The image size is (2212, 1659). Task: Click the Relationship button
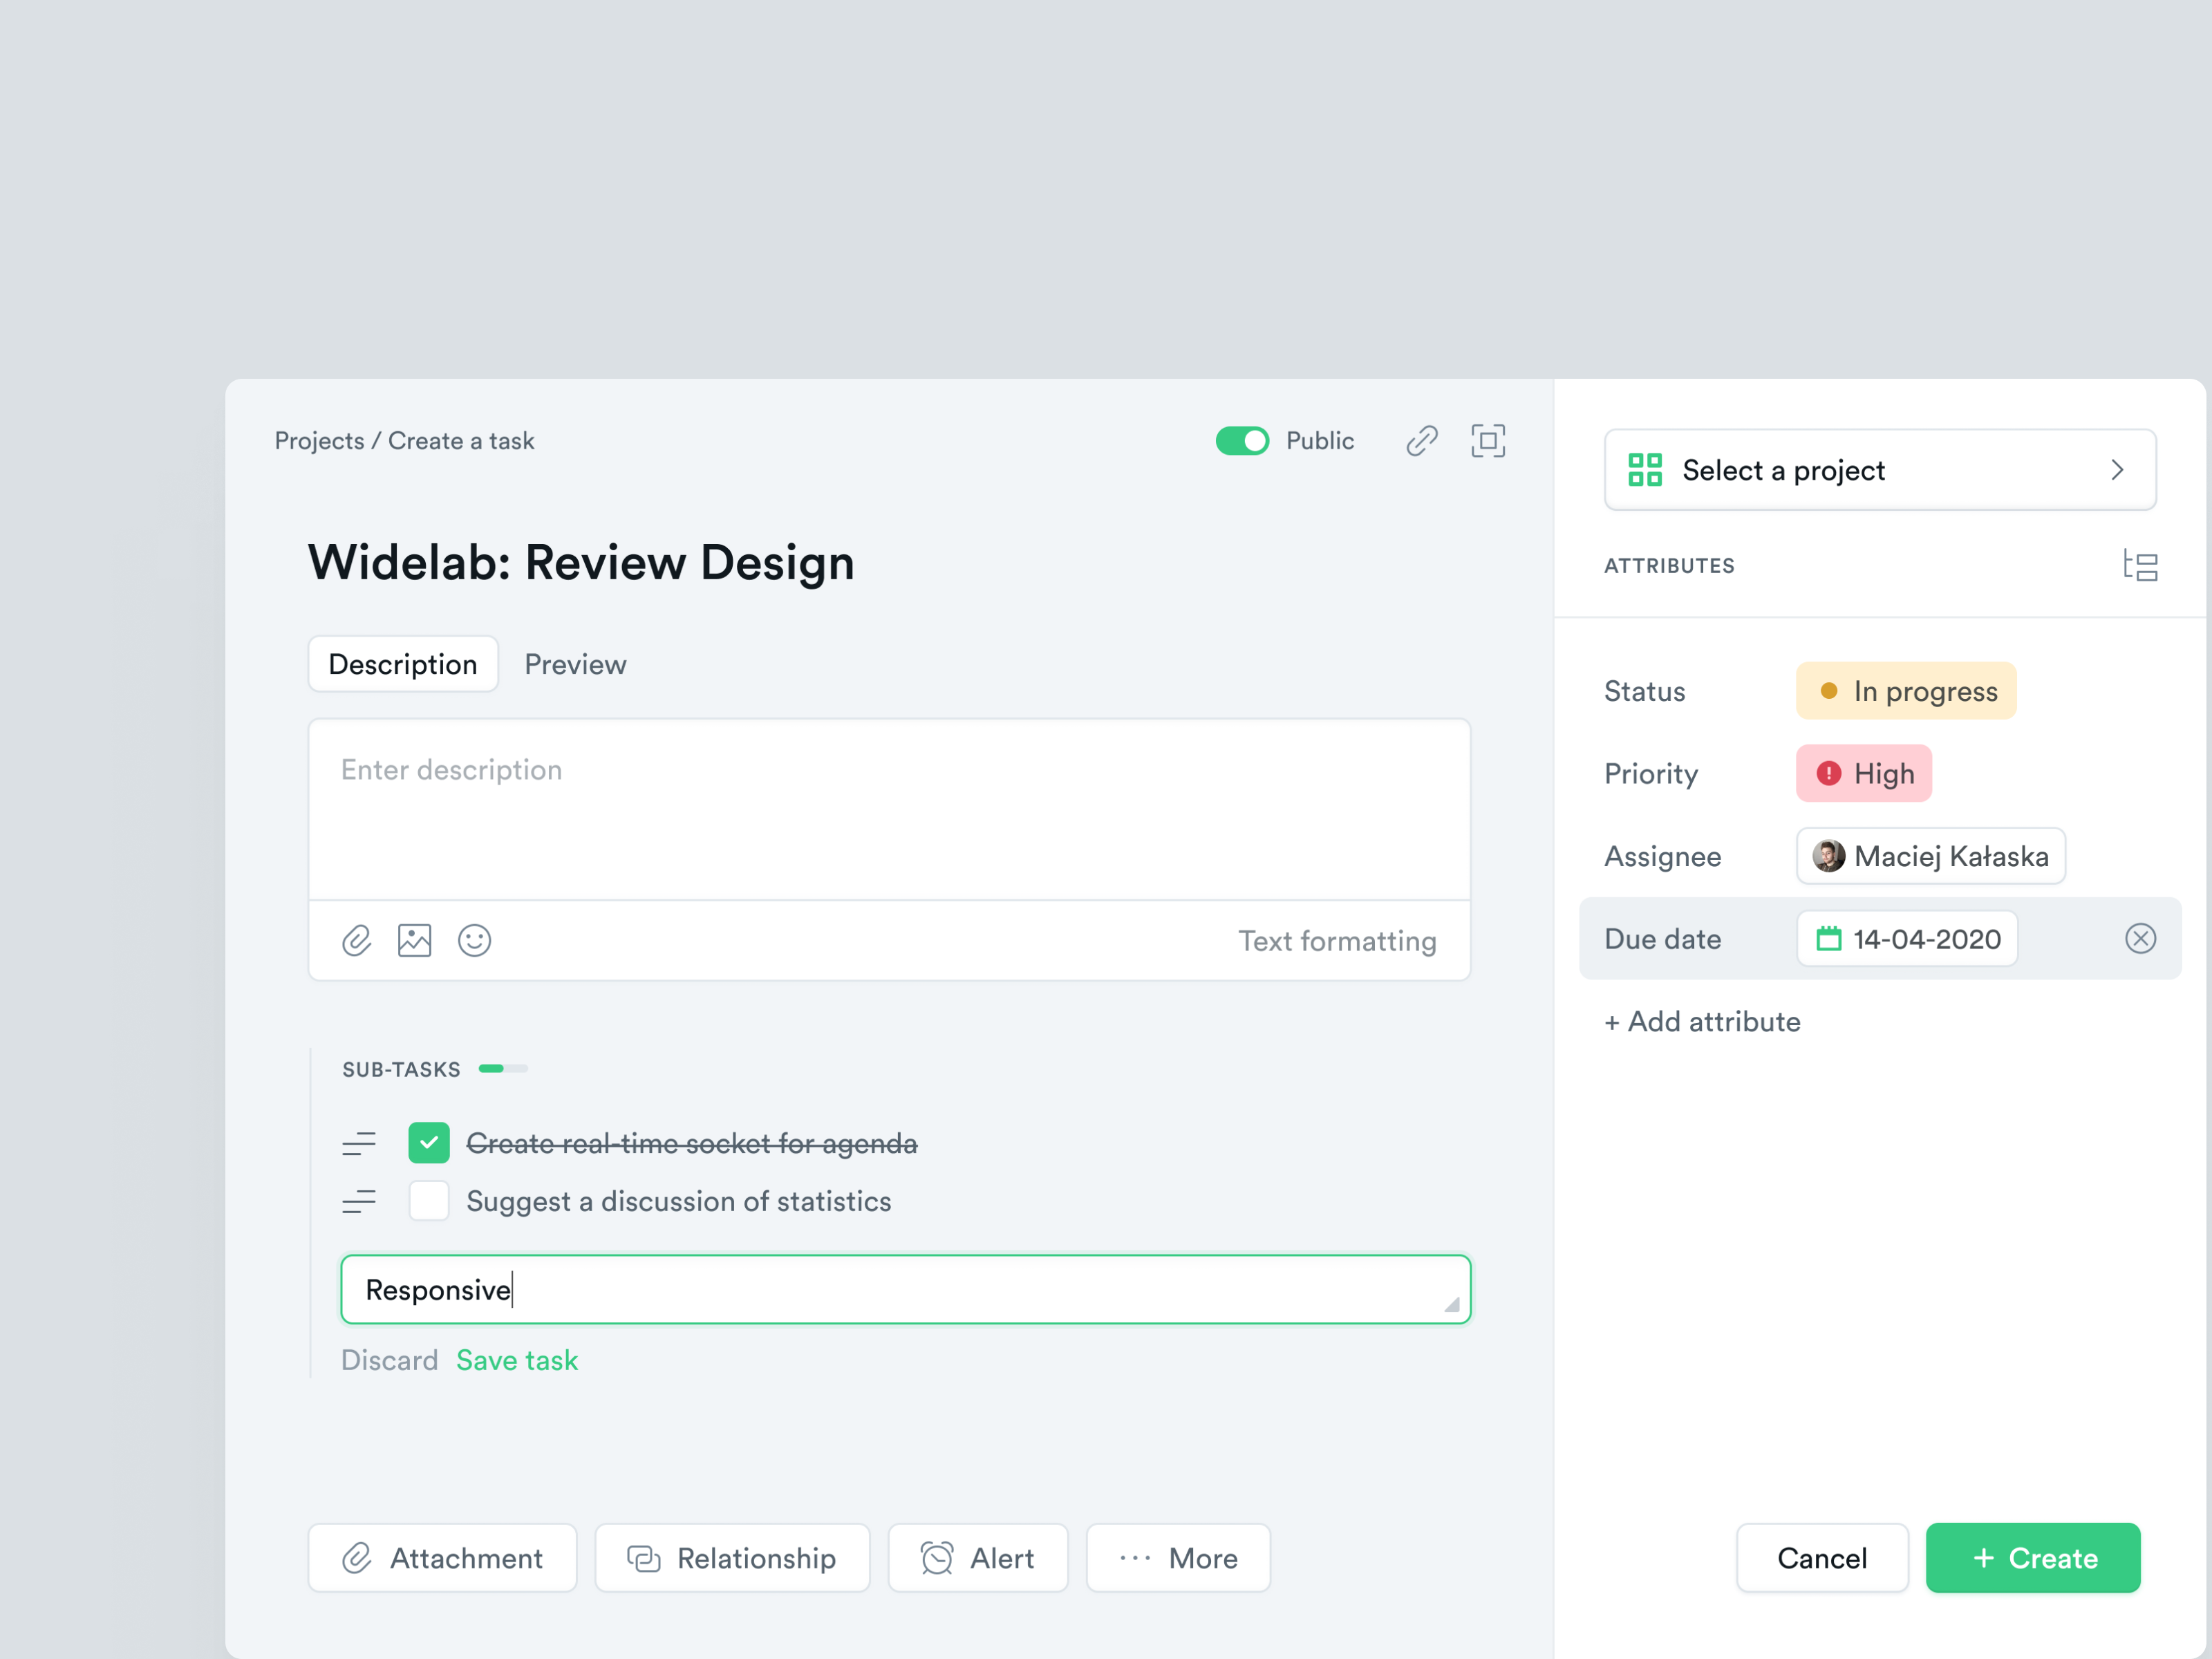(x=731, y=1557)
